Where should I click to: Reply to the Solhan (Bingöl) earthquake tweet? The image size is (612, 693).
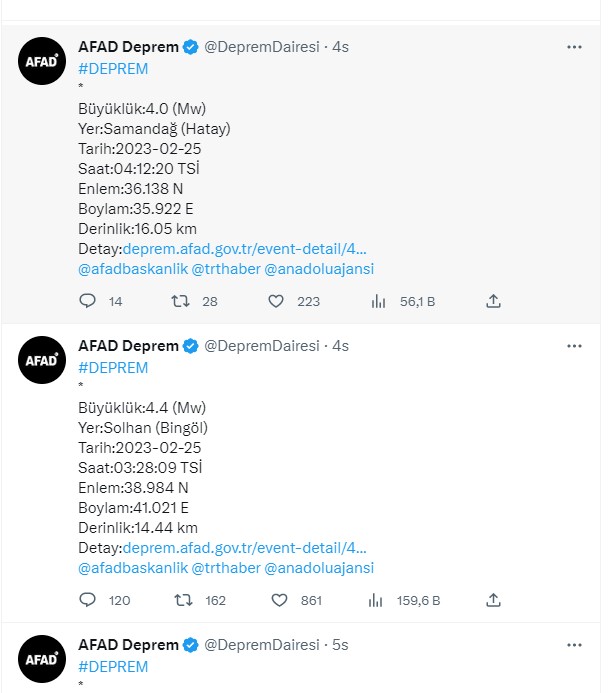click(87, 600)
